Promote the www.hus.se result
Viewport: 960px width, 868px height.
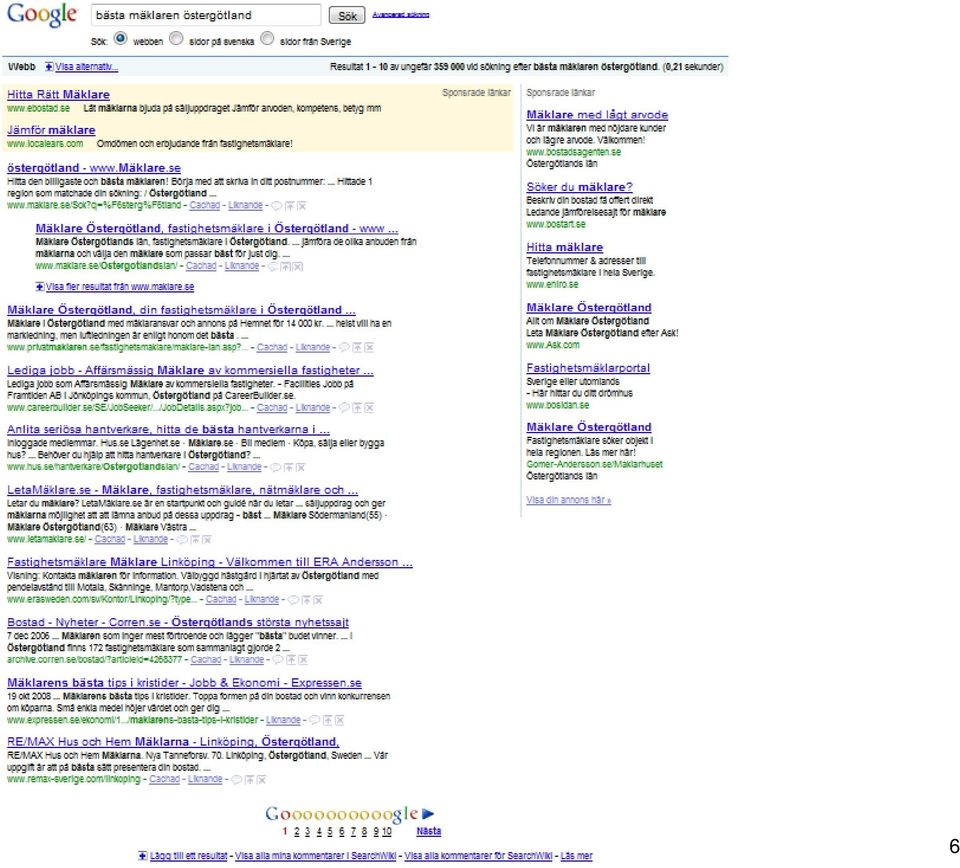pos(288,468)
